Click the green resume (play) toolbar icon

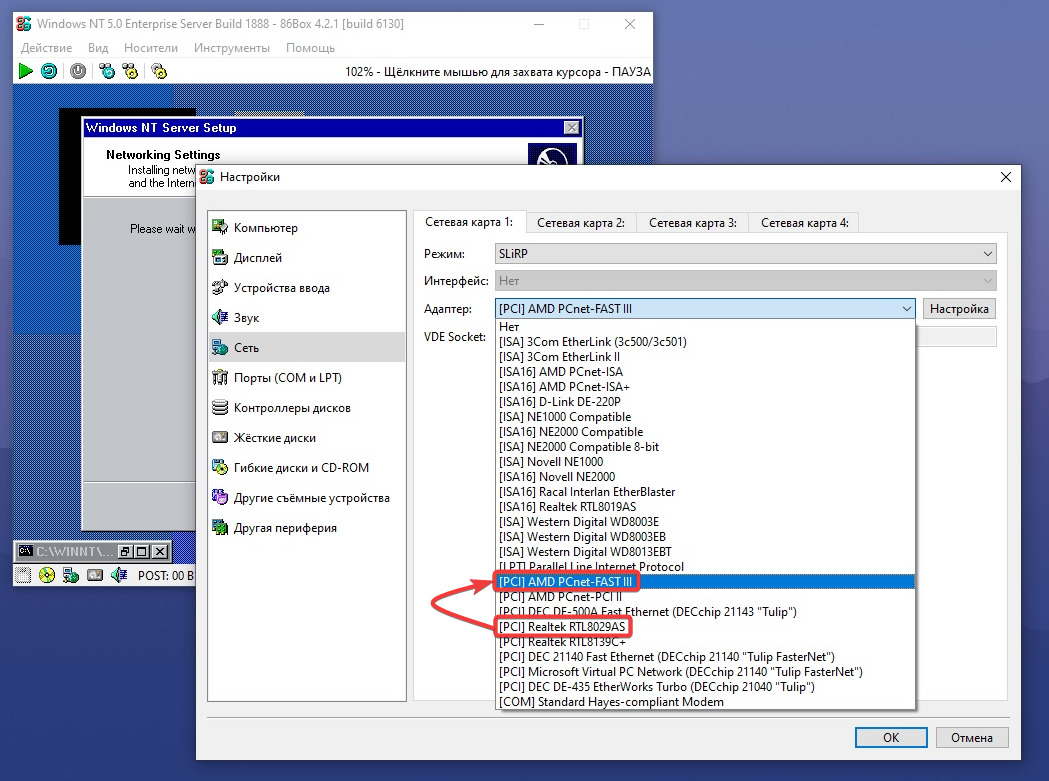pos(26,71)
